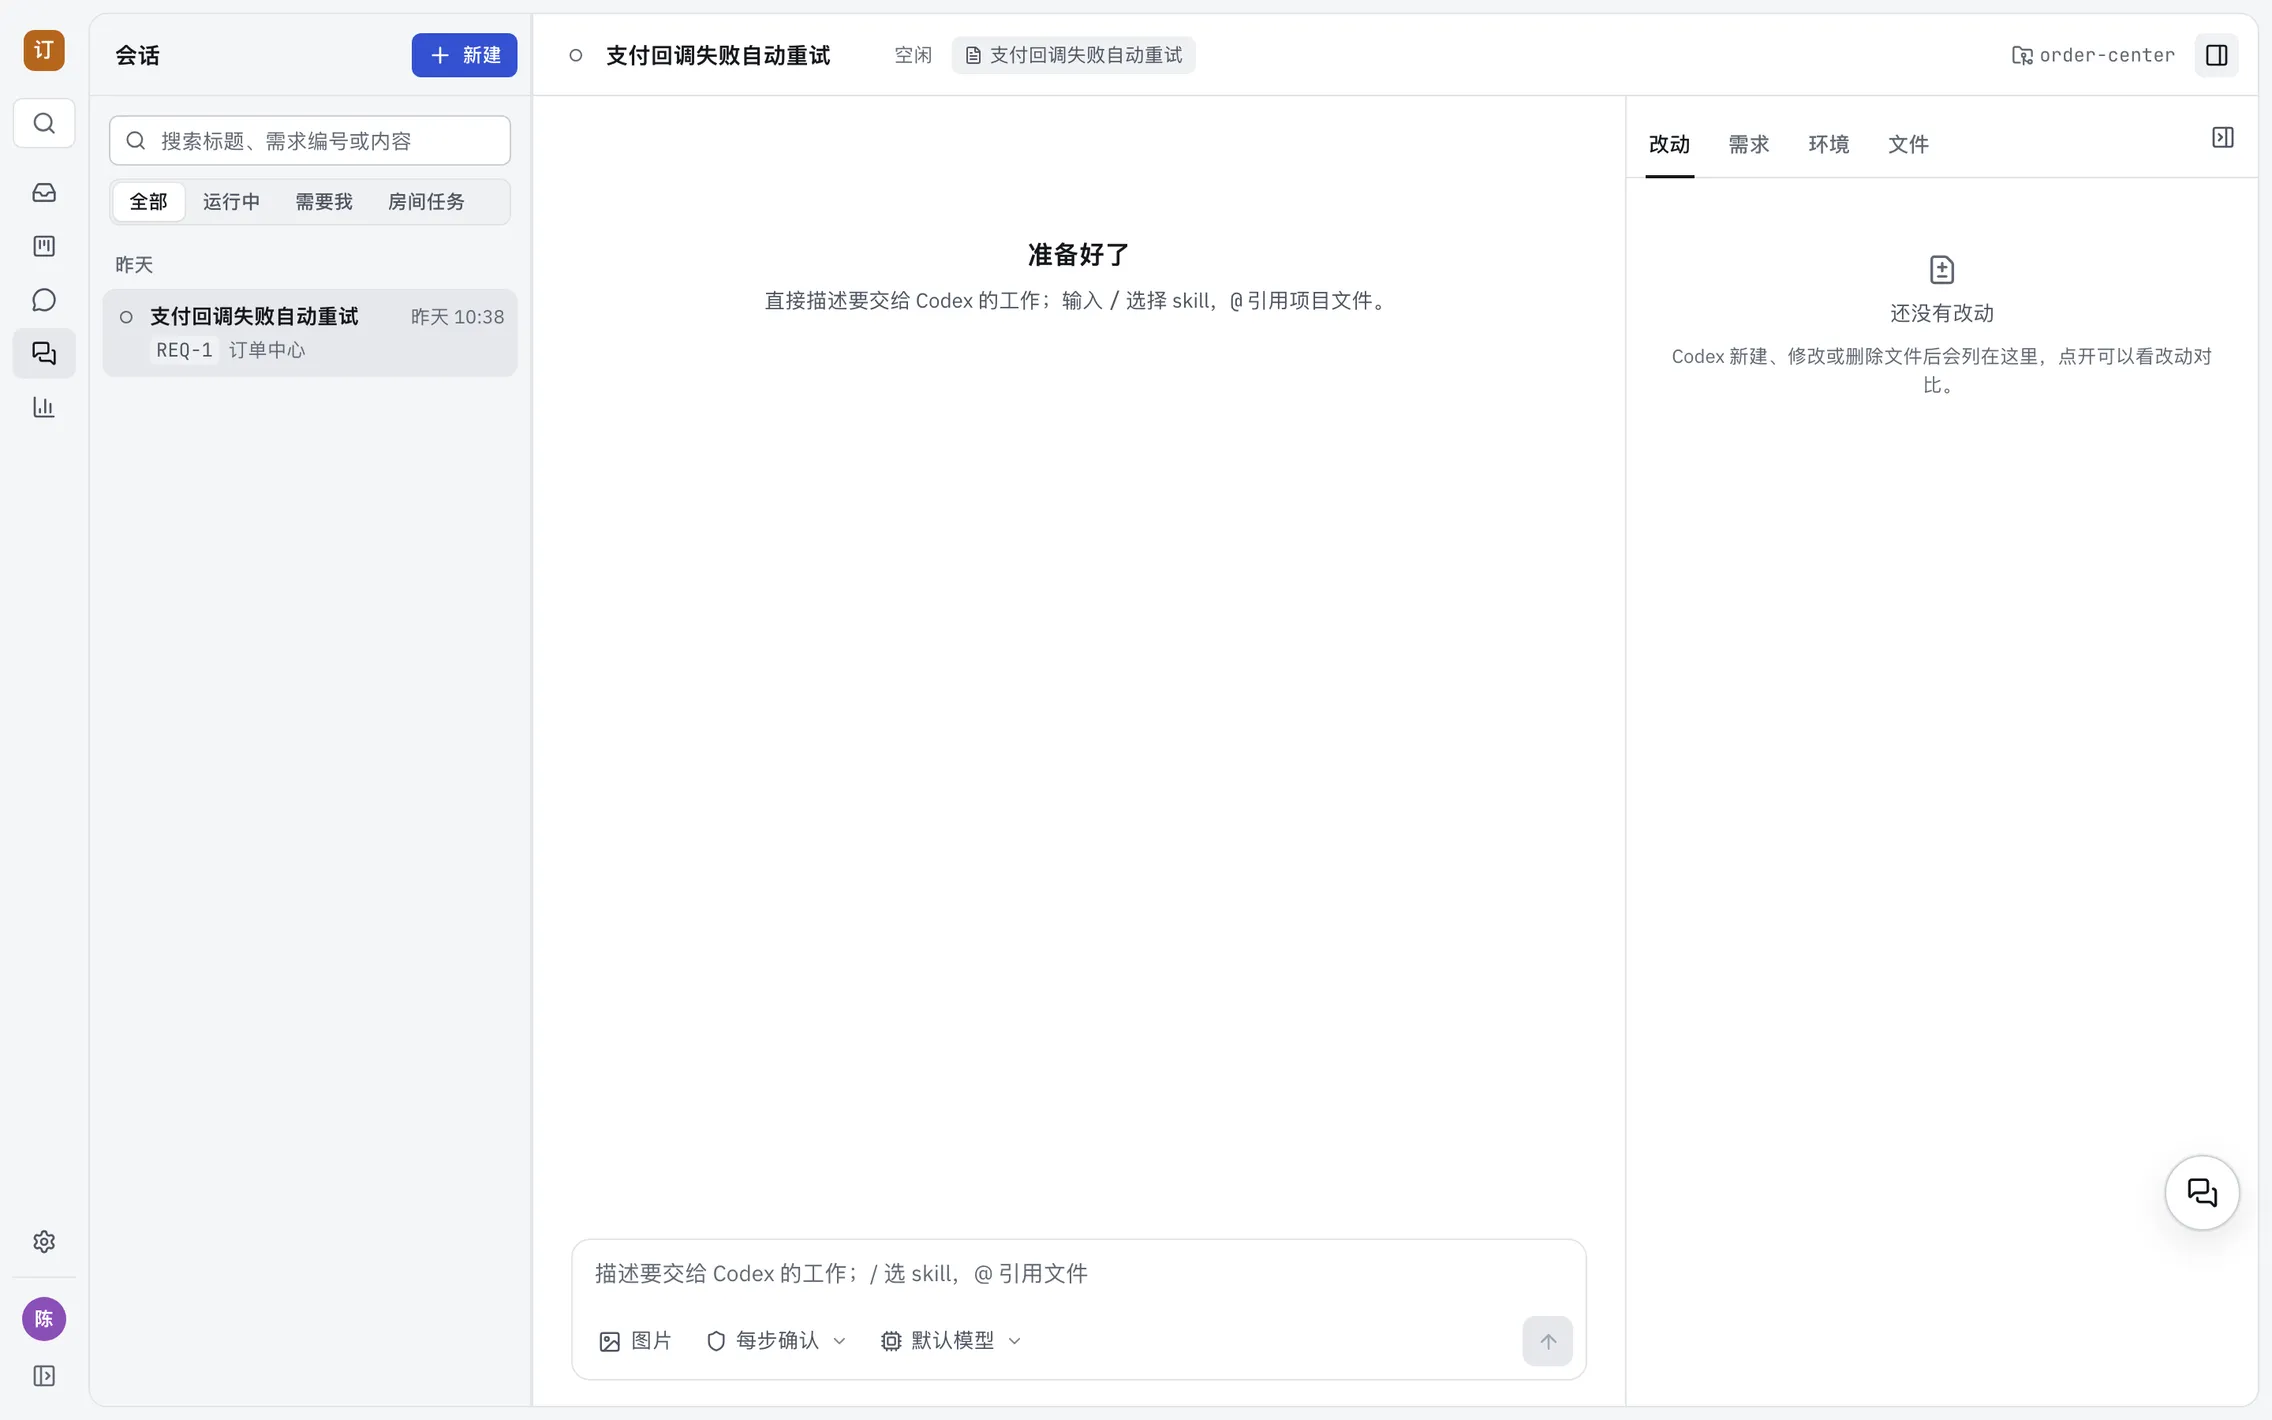Select the conversations double-bubble sidebar icon
Viewport: 2272px width, 1420px height.
pyautogui.click(x=44, y=353)
